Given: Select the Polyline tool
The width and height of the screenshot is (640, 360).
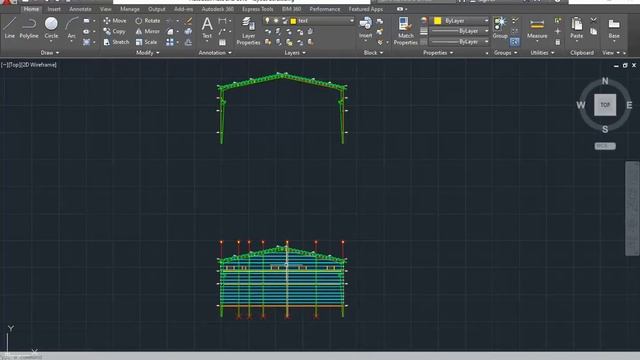Looking at the screenshot, I should (x=29, y=28).
